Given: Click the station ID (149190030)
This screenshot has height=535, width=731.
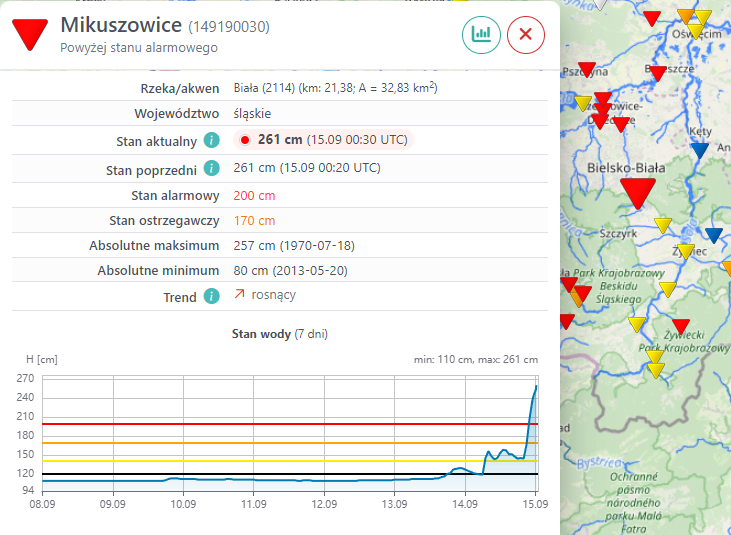Looking at the screenshot, I should point(229,27).
